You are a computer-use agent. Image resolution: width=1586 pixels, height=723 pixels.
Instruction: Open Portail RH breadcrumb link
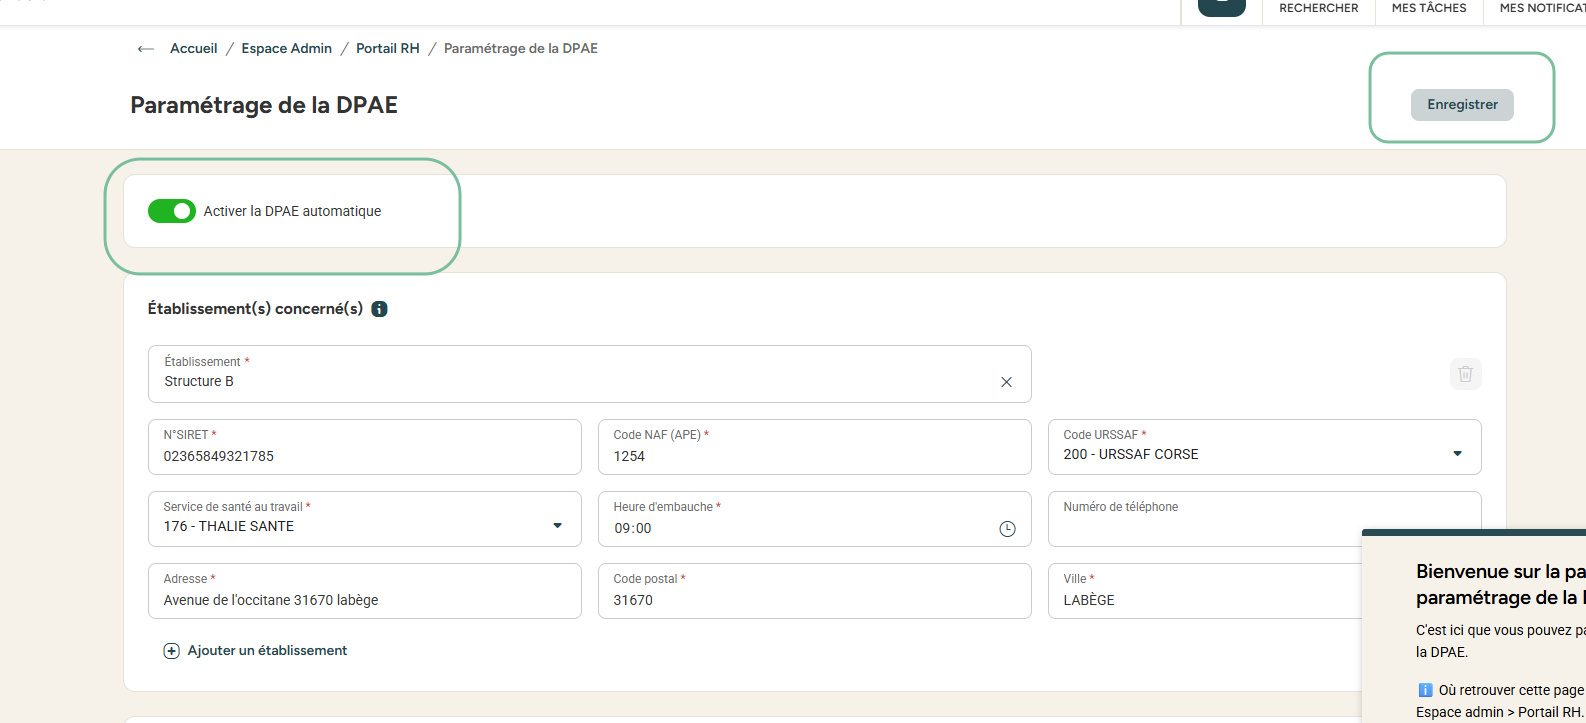click(x=387, y=49)
